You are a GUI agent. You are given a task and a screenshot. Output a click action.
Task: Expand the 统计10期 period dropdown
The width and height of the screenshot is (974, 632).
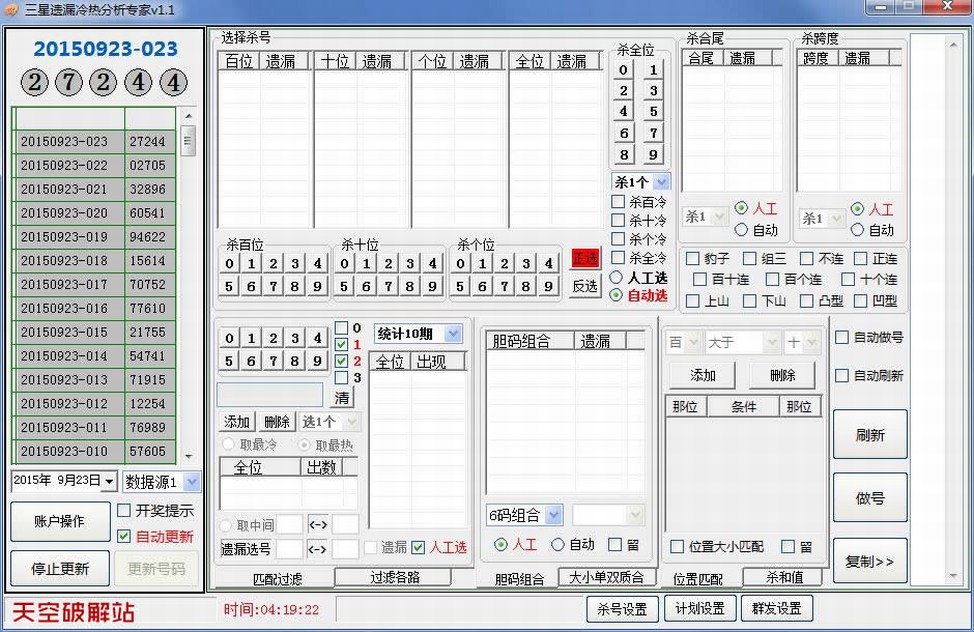pyautogui.click(x=418, y=333)
